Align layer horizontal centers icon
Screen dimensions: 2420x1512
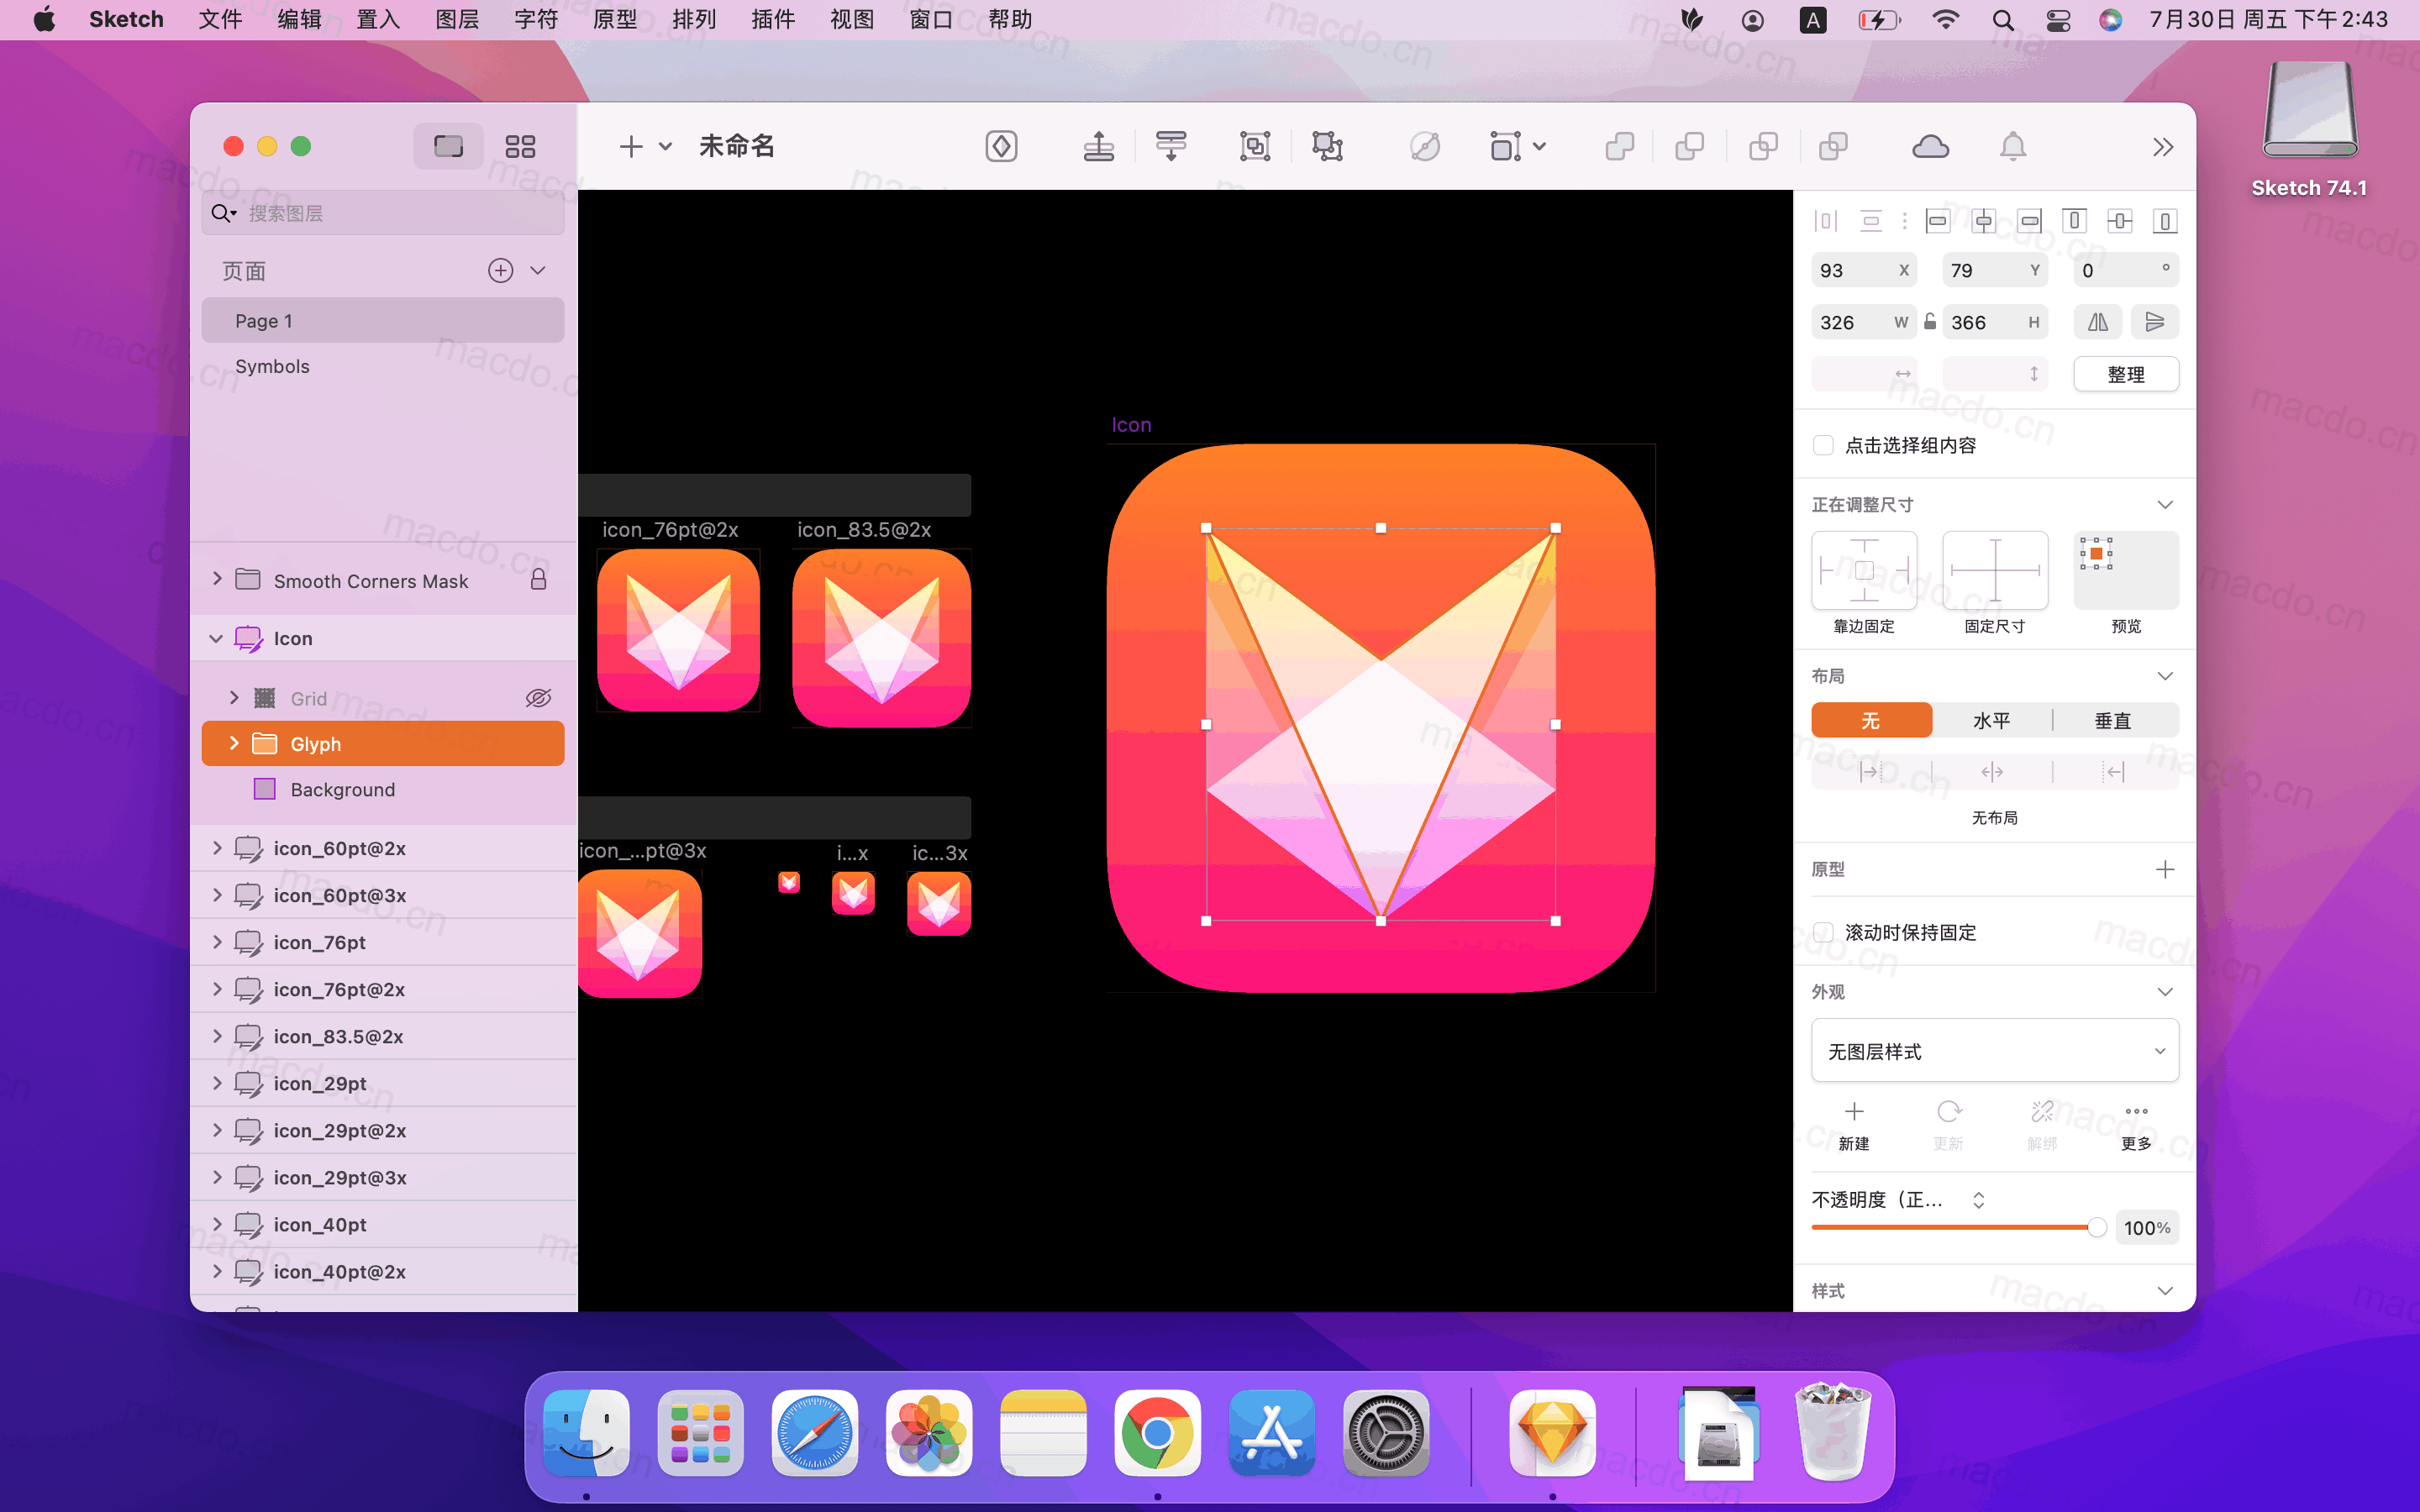tap(1984, 221)
